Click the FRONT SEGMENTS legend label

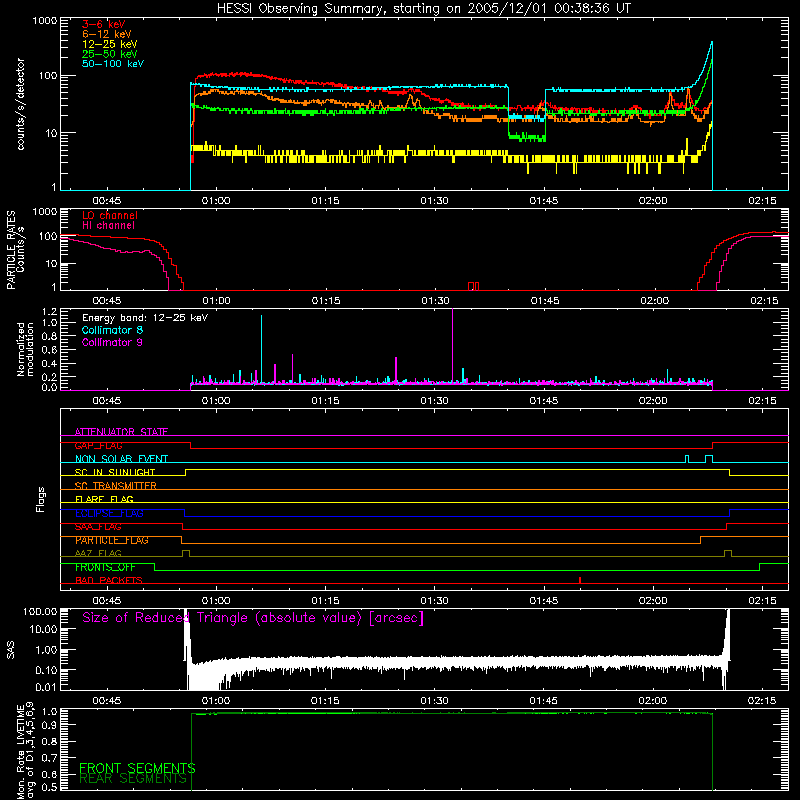pyautogui.click(x=137, y=768)
